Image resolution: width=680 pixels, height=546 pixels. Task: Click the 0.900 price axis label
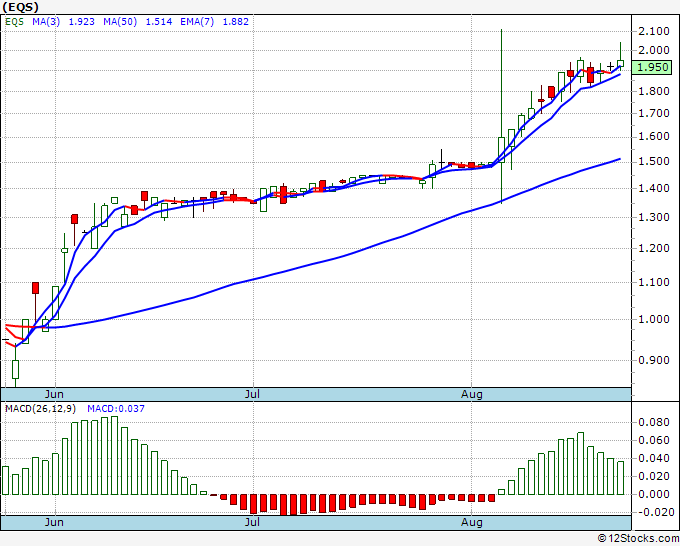(654, 360)
